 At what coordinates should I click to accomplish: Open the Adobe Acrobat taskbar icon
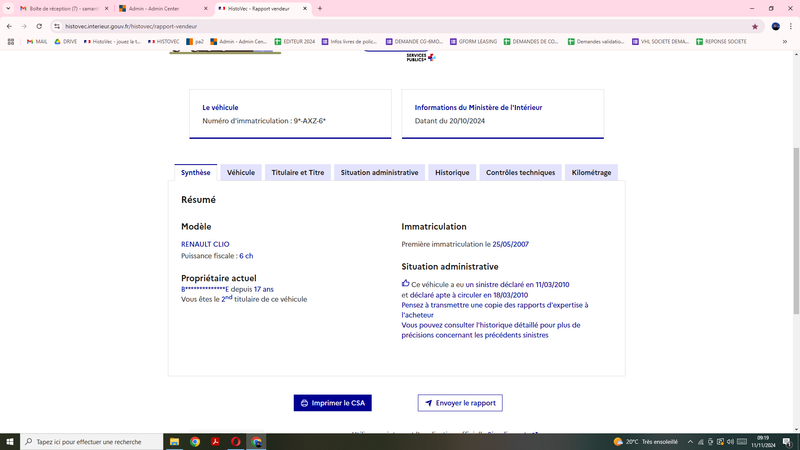pos(215,442)
